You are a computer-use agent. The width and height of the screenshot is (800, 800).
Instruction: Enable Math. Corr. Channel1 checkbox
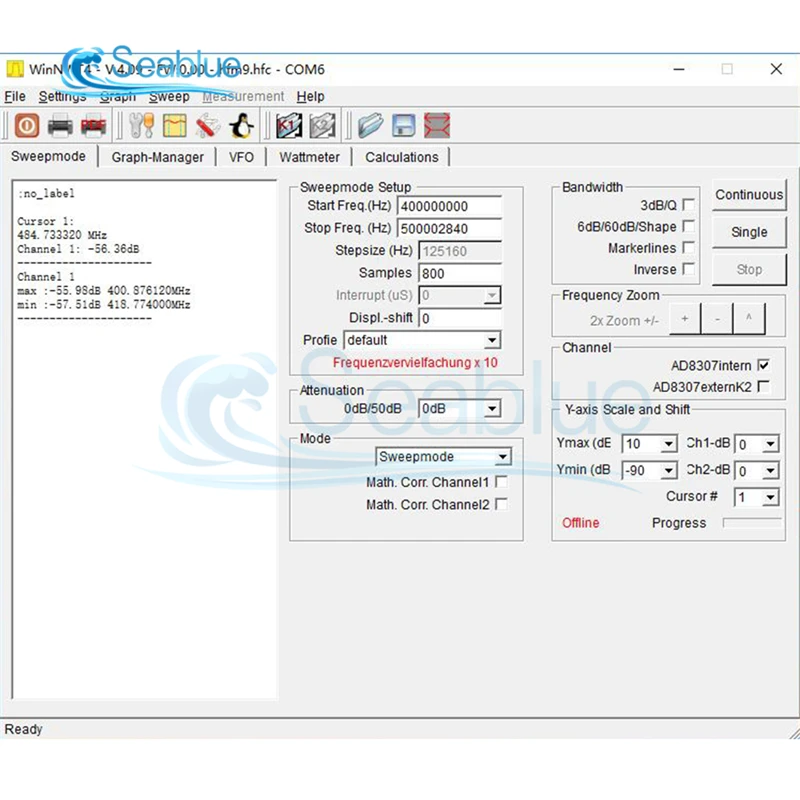coord(502,482)
